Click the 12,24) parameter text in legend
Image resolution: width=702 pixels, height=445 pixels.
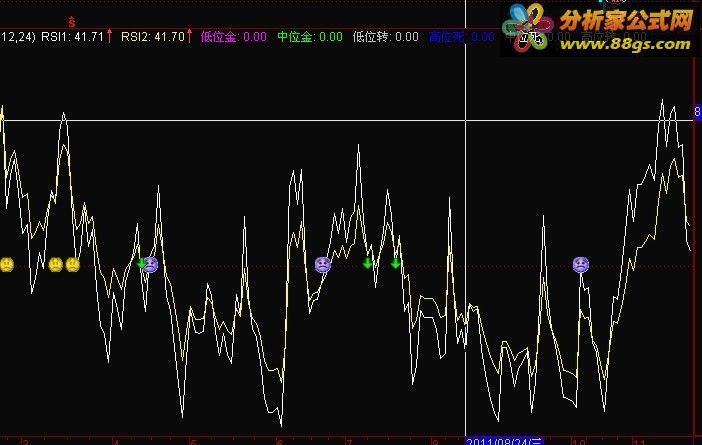tap(18, 37)
